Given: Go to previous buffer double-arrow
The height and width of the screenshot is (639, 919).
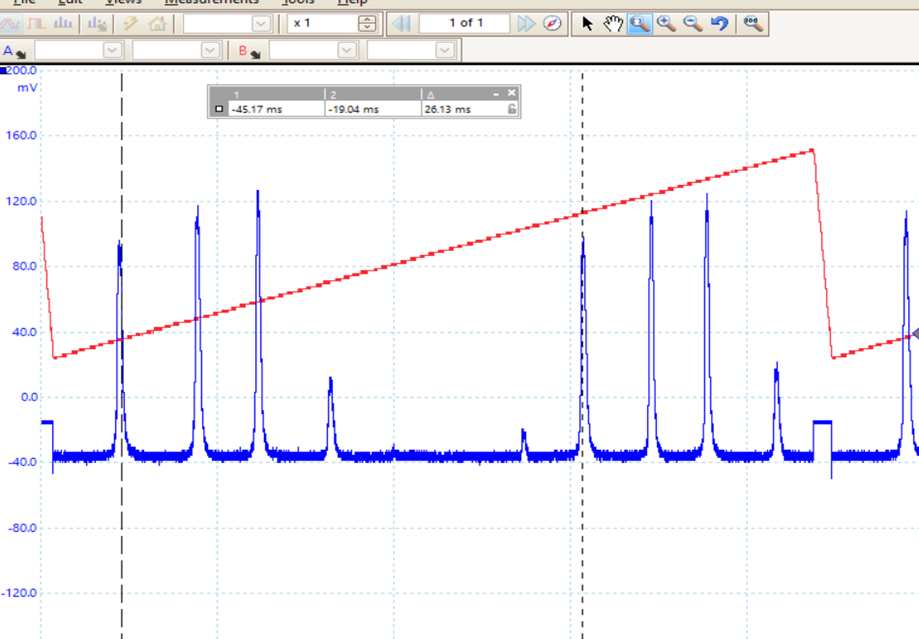Looking at the screenshot, I should 401,23.
